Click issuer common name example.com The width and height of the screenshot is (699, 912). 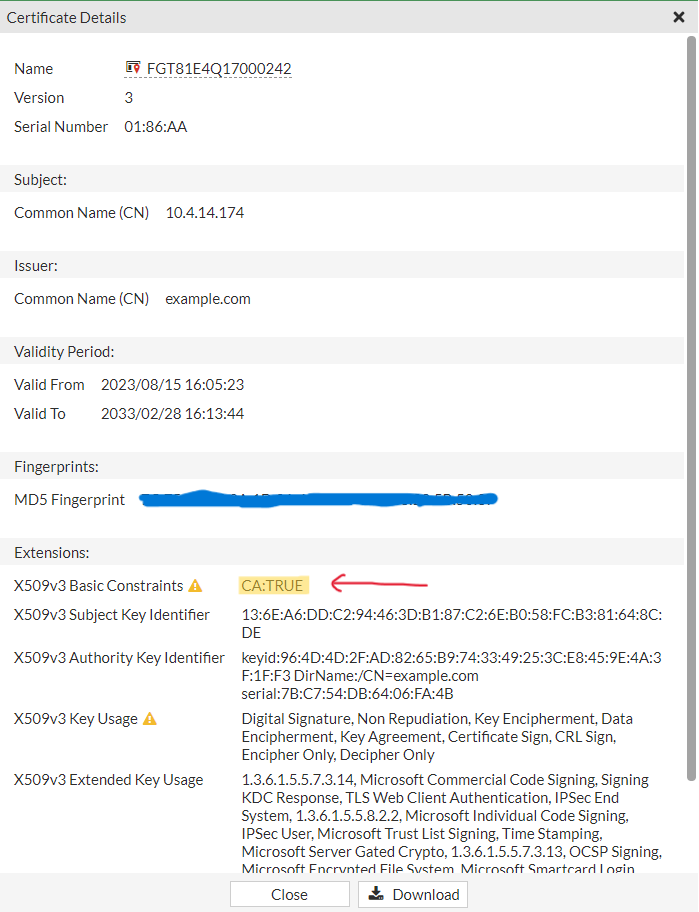pyautogui.click(x=208, y=299)
